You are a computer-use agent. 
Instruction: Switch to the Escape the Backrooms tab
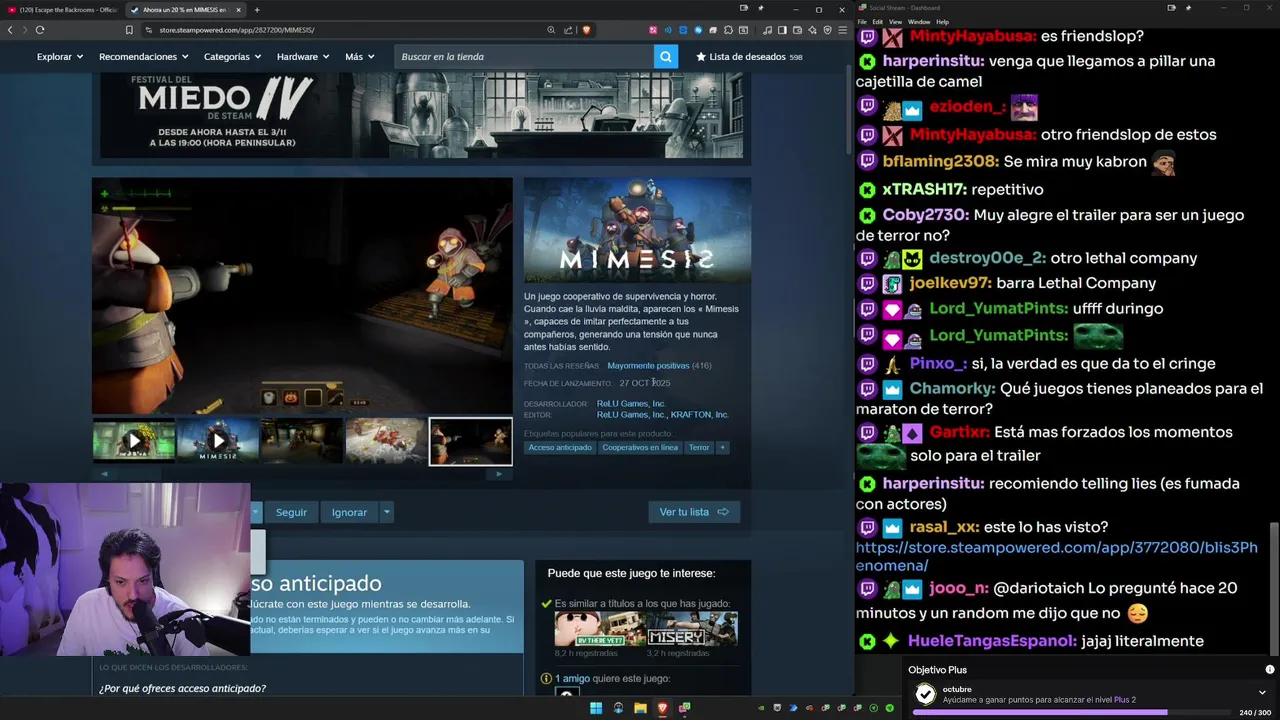click(x=62, y=10)
